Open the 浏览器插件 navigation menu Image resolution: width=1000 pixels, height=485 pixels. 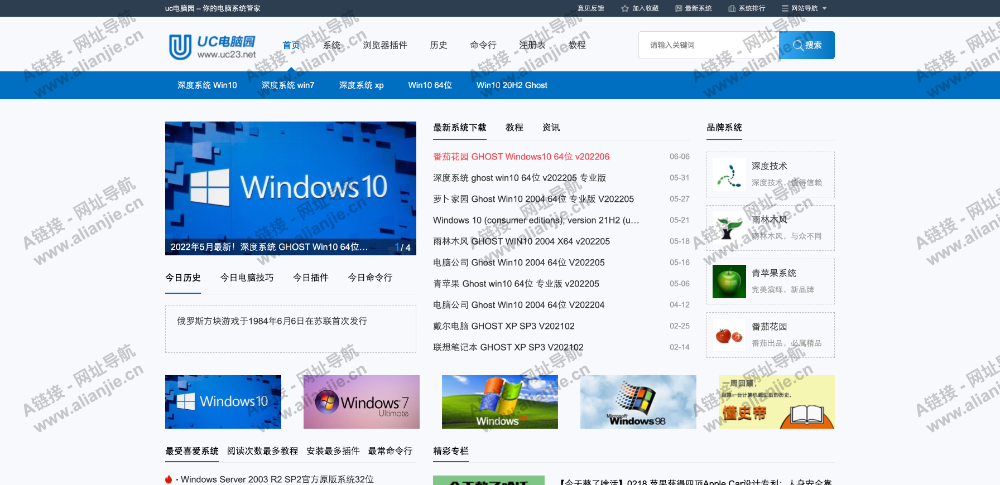coord(384,45)
